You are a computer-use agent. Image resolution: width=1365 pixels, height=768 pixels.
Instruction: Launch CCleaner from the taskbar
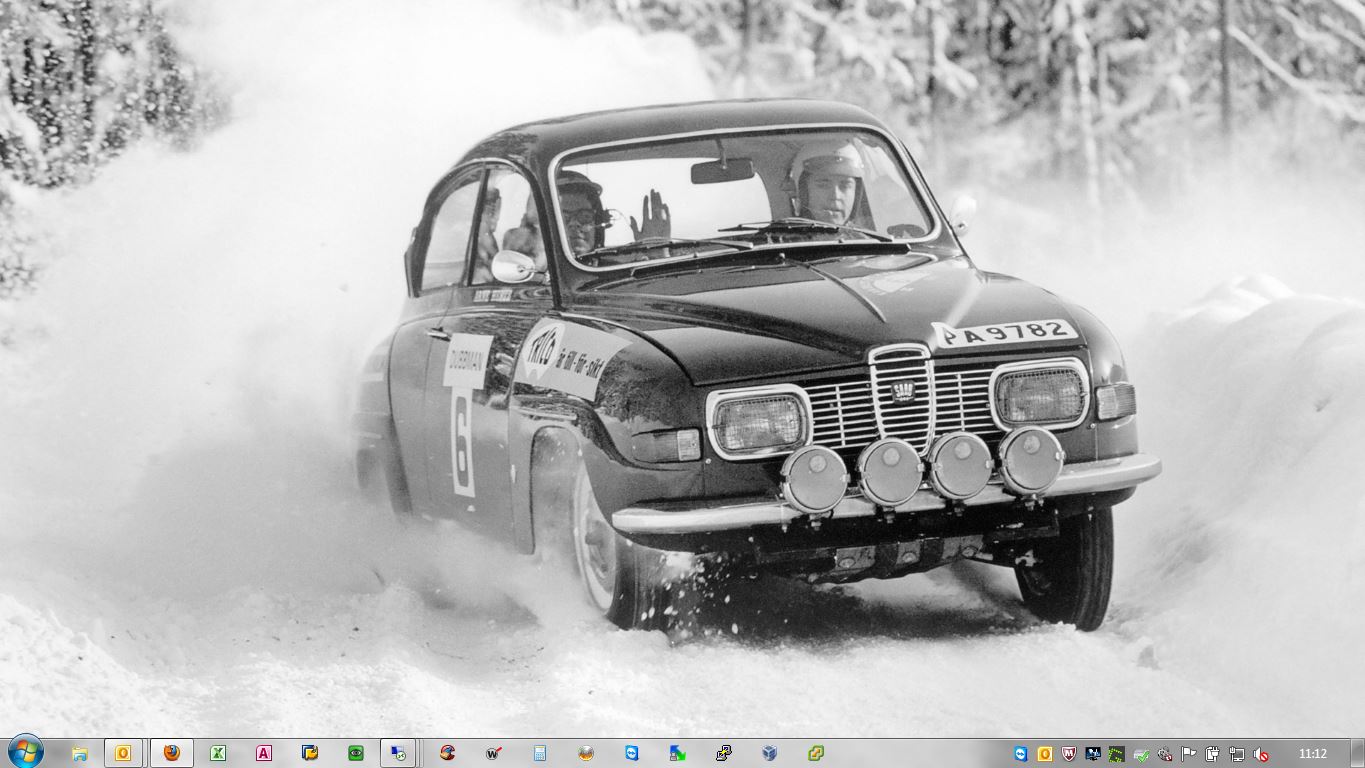[x=447, y=753]
